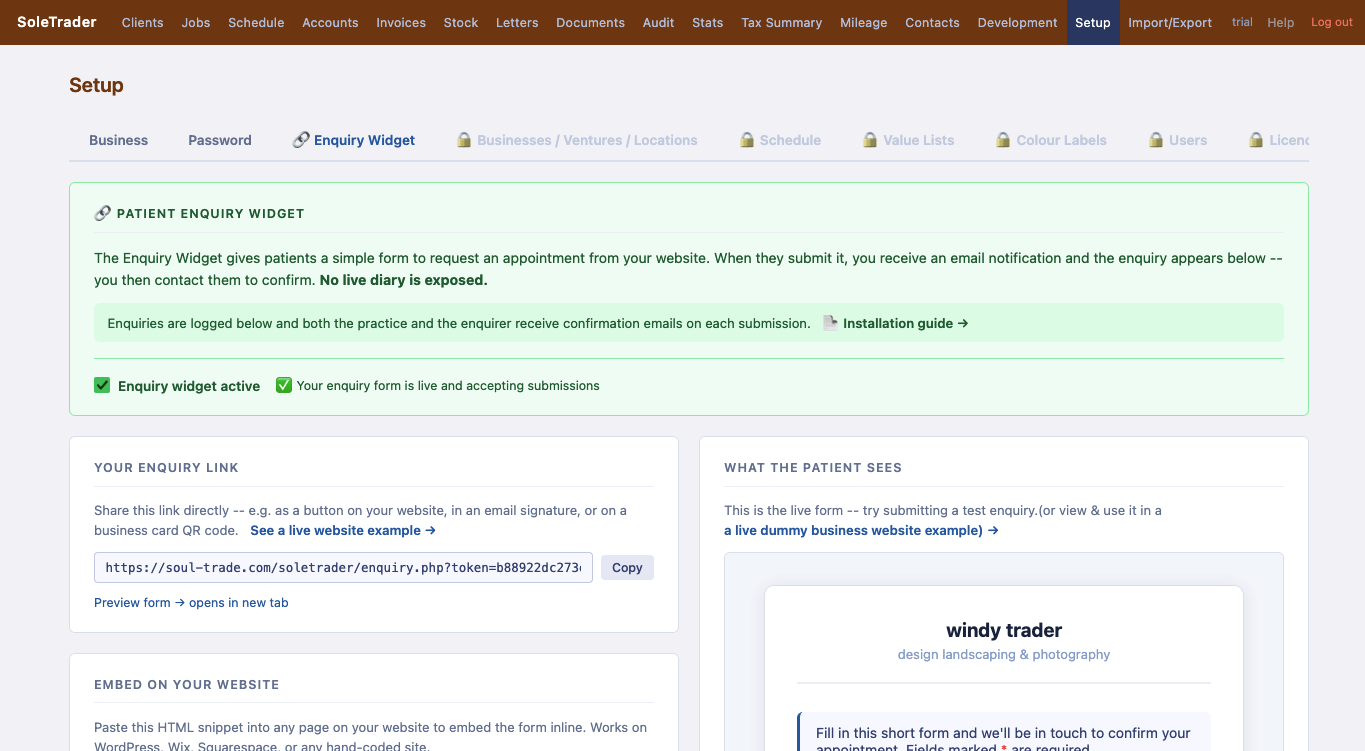The image size is (1365, 751).
Task: Click the padlock icon before Schedule tab
Action: [x=747, y=140]
